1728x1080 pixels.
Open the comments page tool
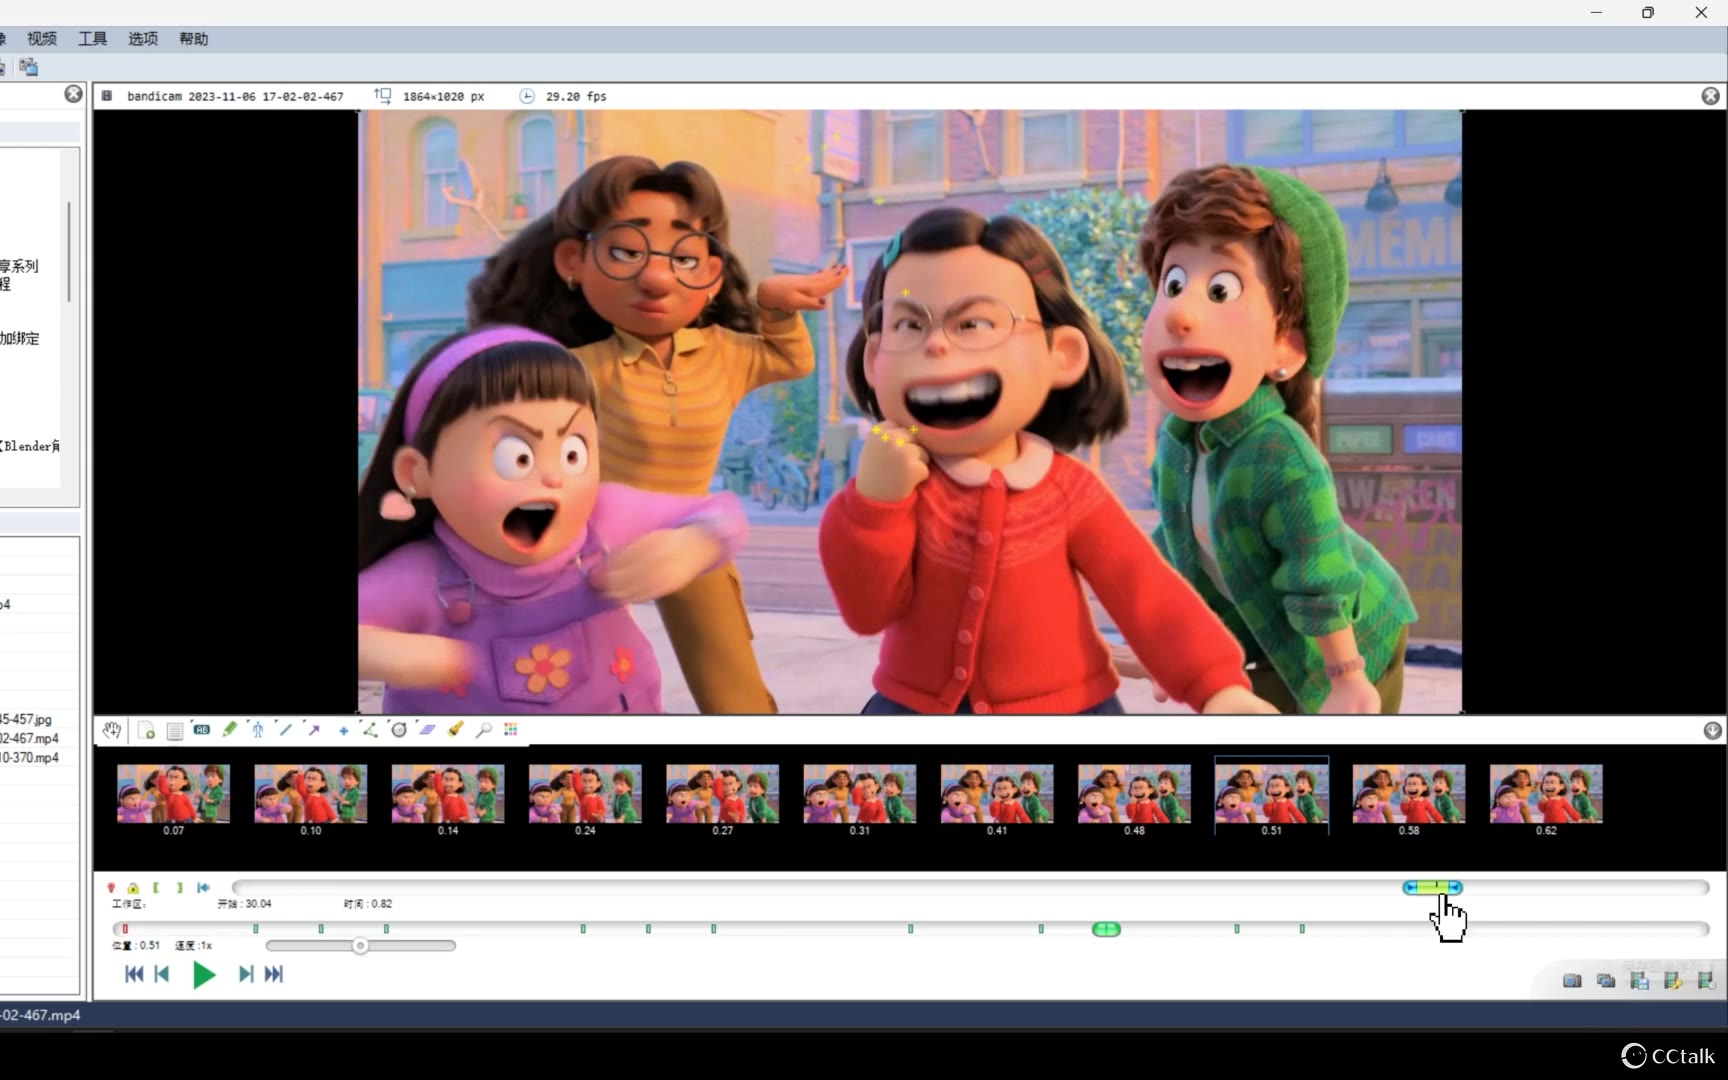[174, 730]
